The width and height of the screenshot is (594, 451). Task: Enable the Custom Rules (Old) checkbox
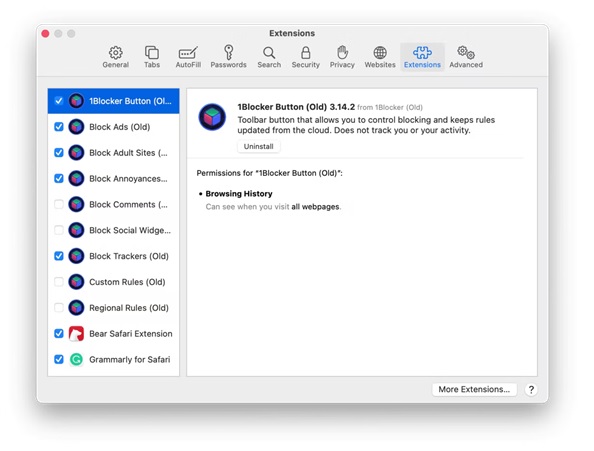tap(59, 282)
